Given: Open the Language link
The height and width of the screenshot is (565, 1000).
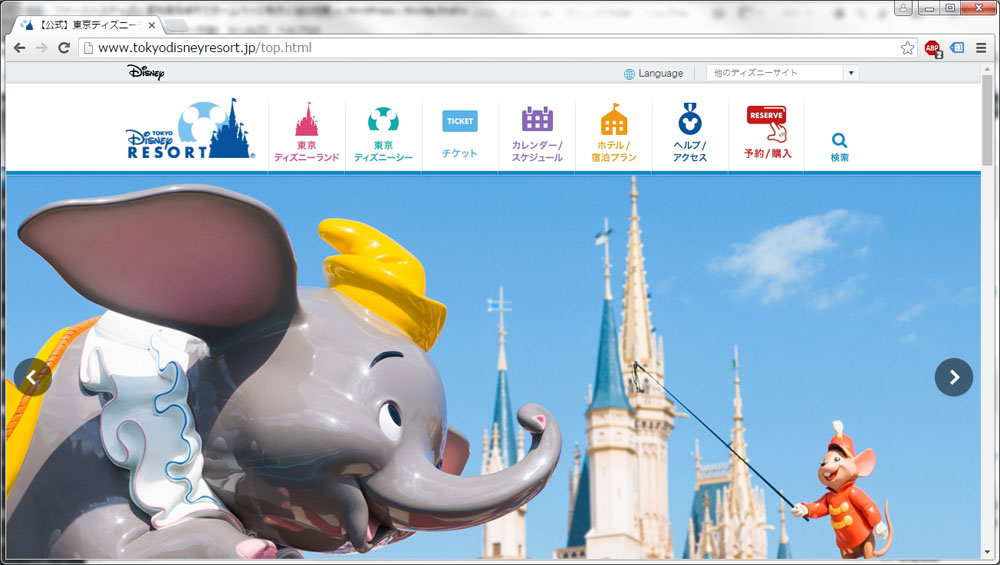Looking at the screenshot, I should click(x=660, y=73).
